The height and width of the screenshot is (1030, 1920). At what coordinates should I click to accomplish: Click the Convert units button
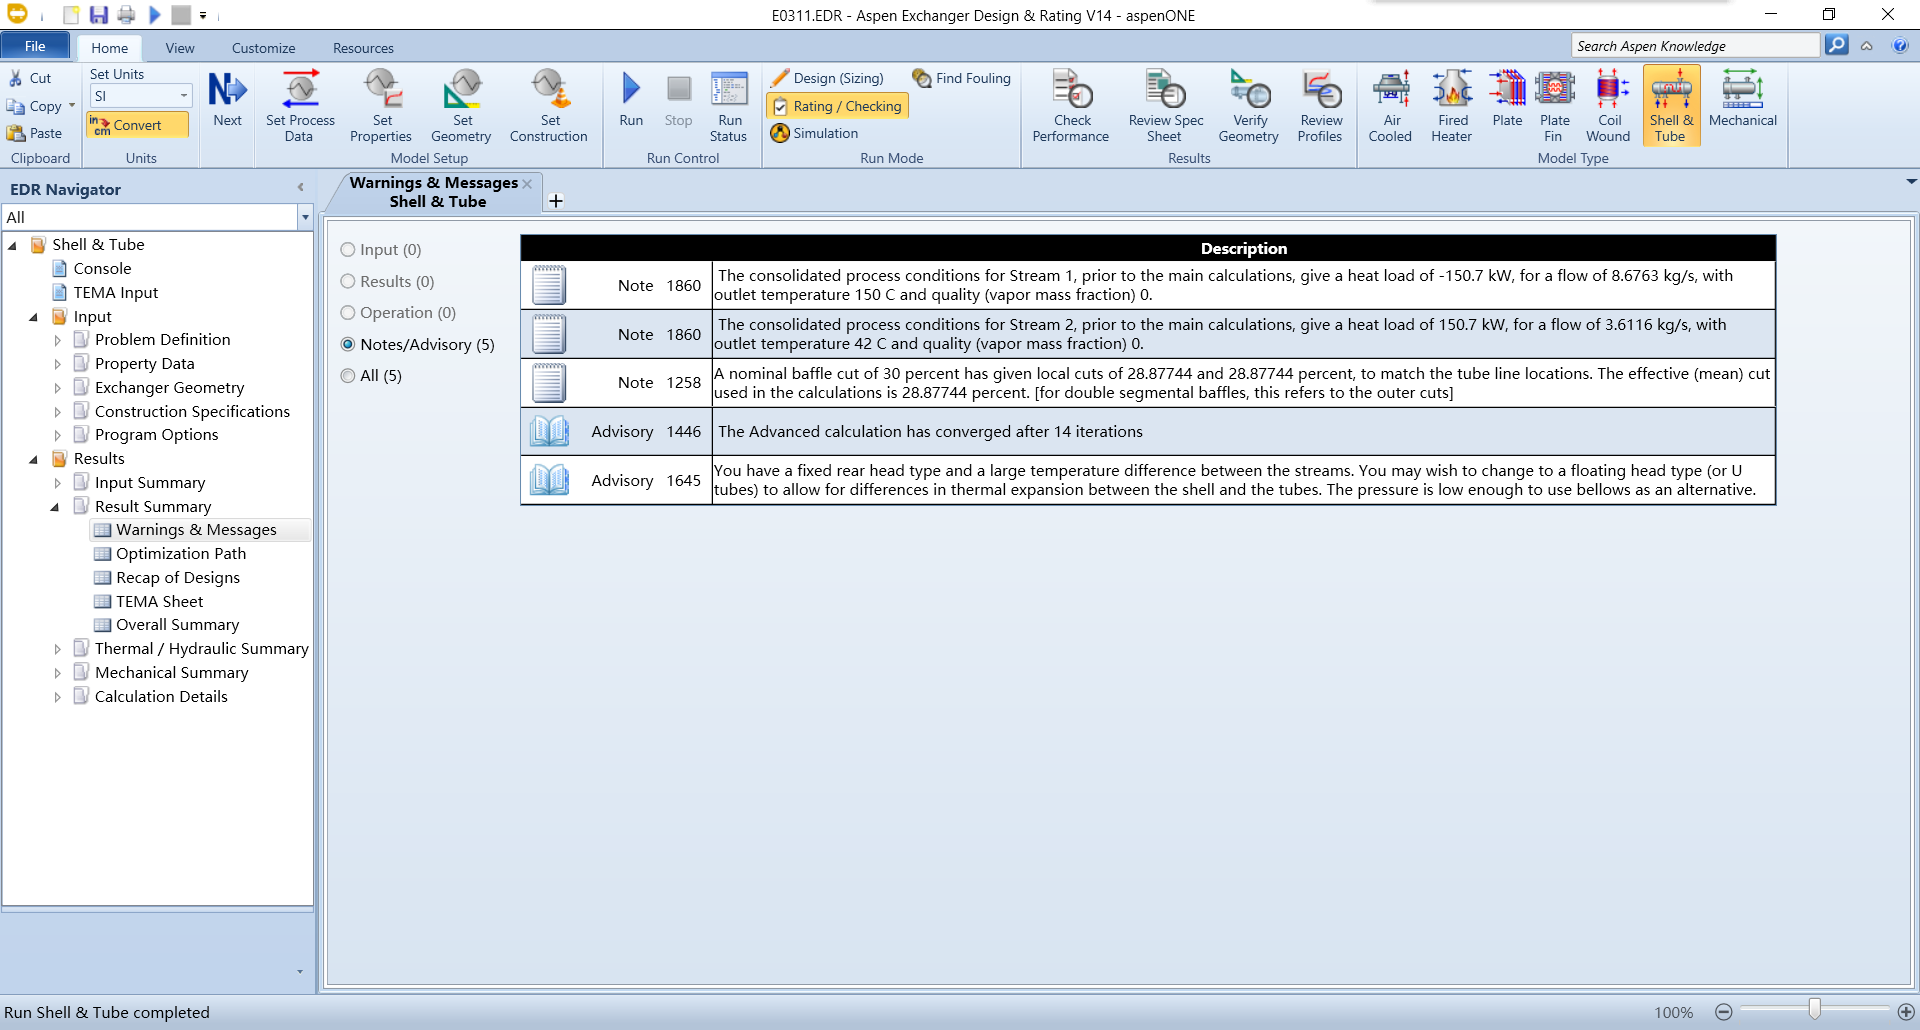(x=137, y=125)
